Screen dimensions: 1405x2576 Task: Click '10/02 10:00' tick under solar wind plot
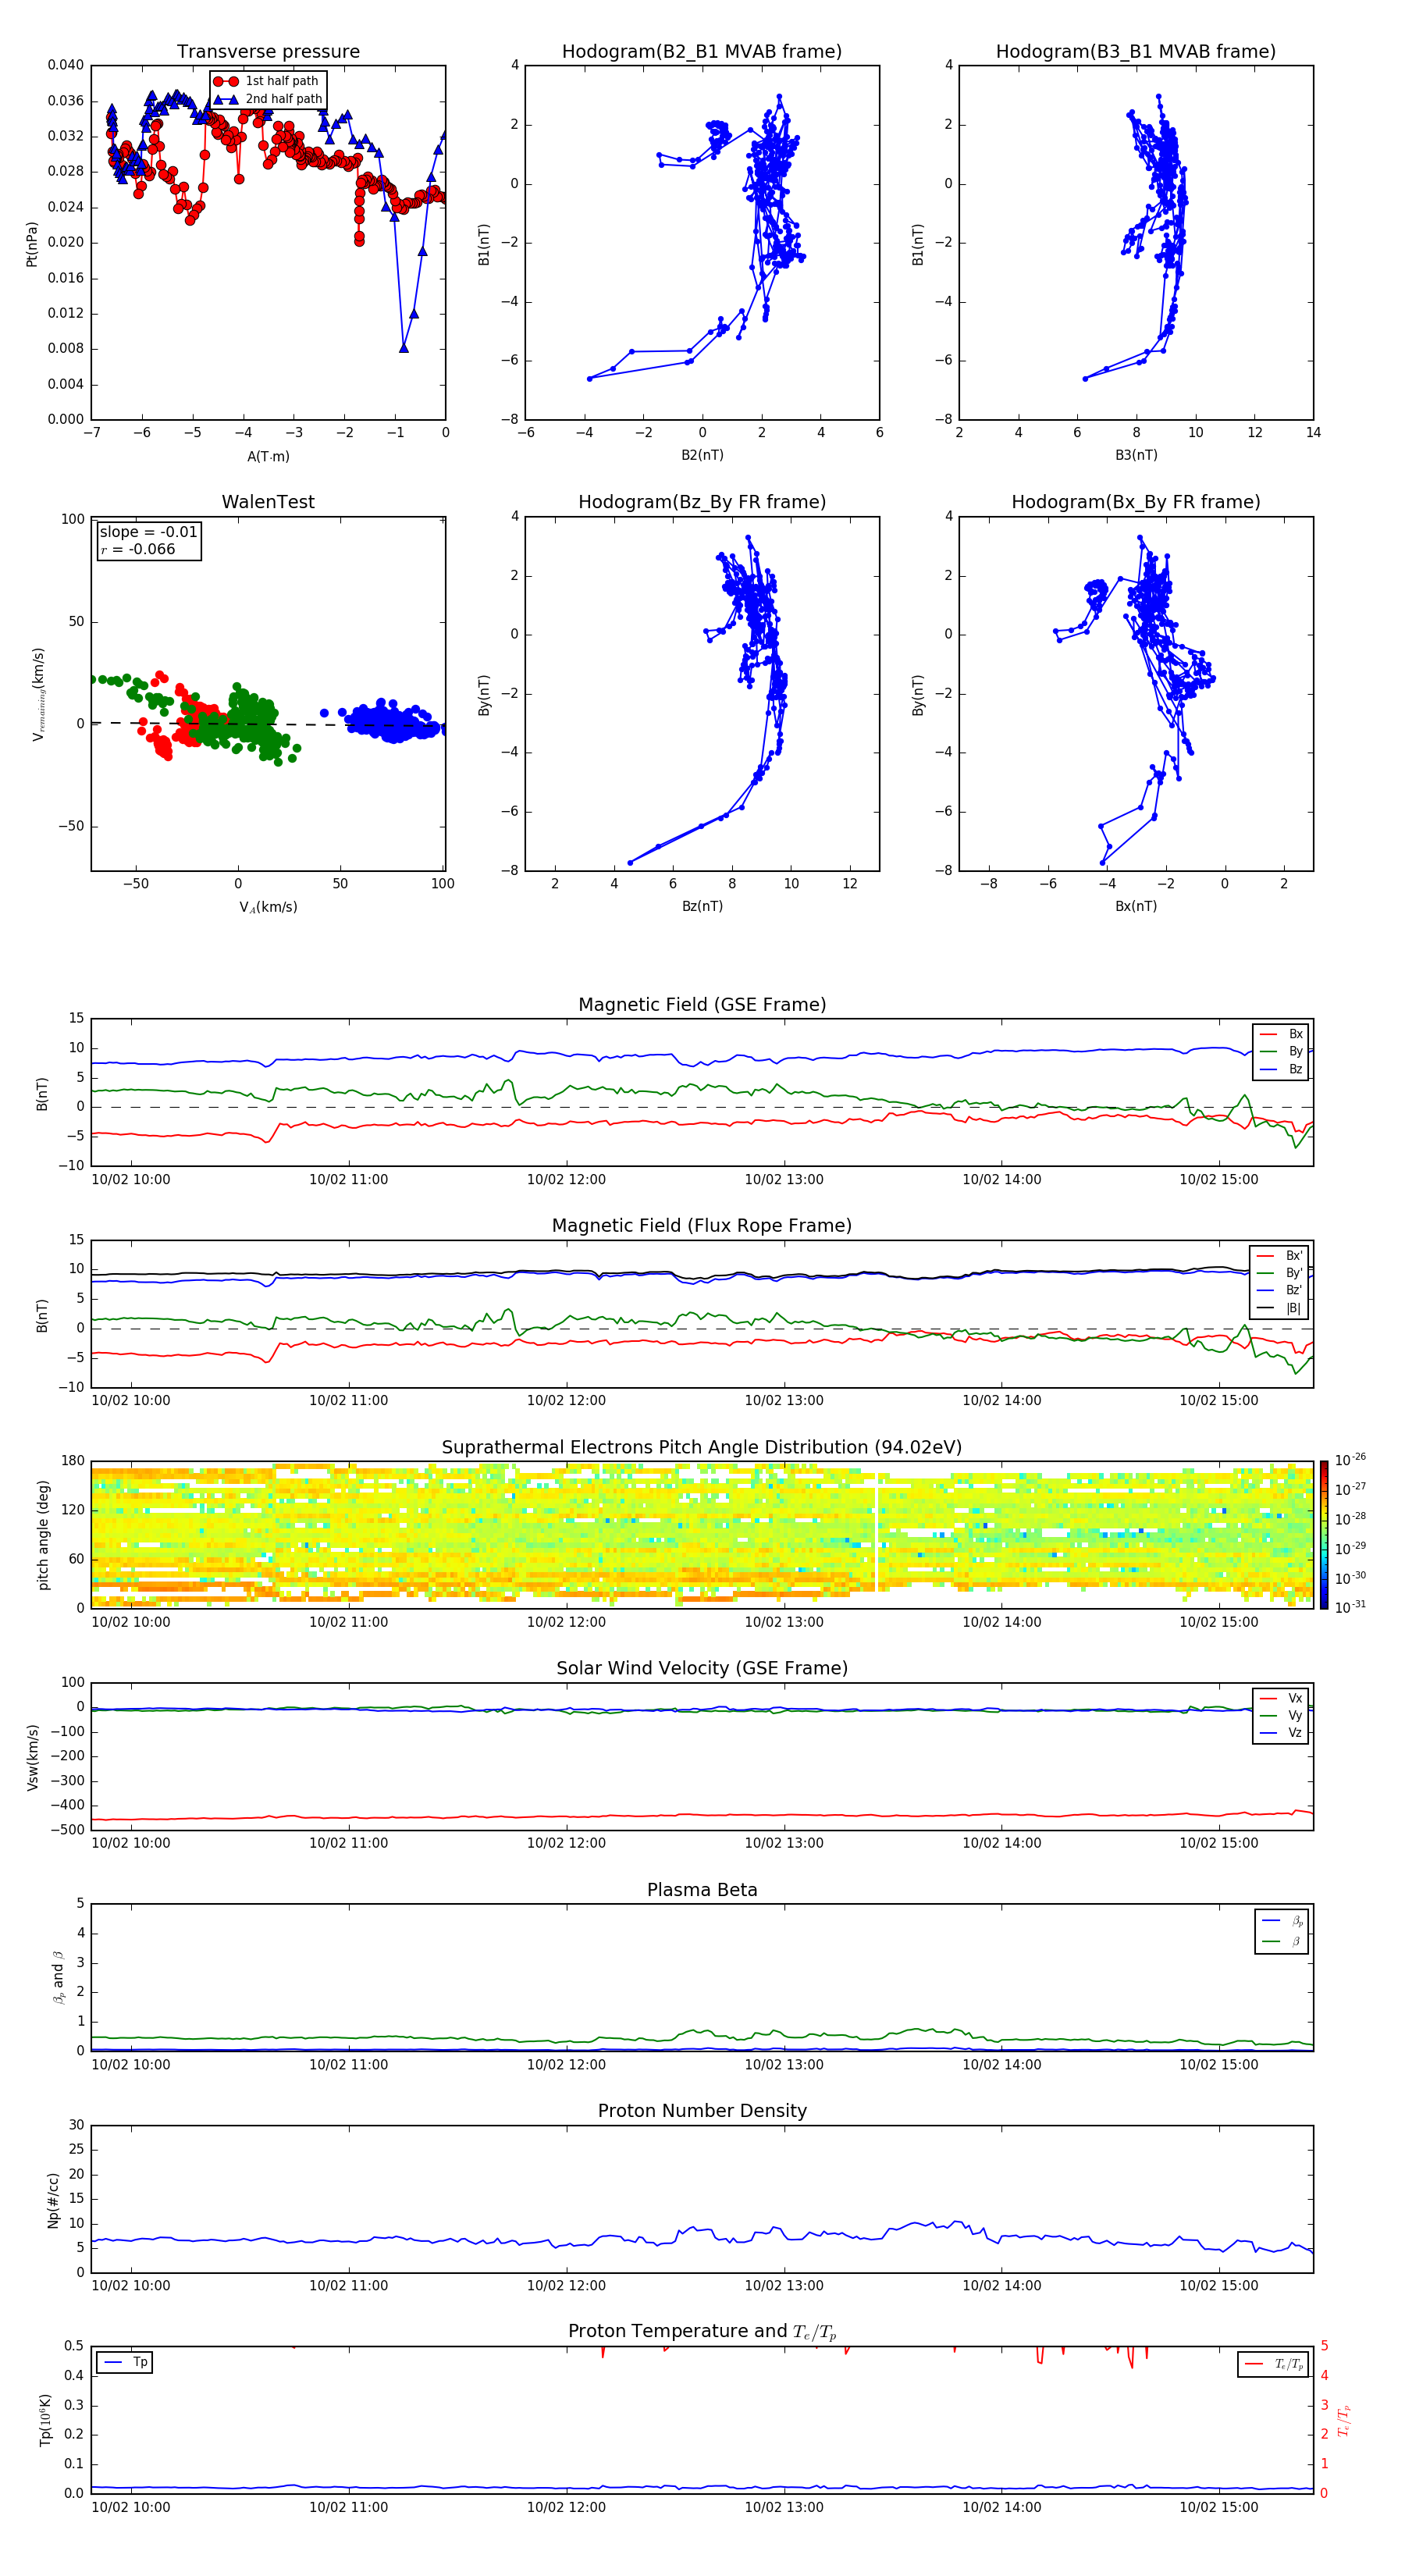pos(131,1843)
